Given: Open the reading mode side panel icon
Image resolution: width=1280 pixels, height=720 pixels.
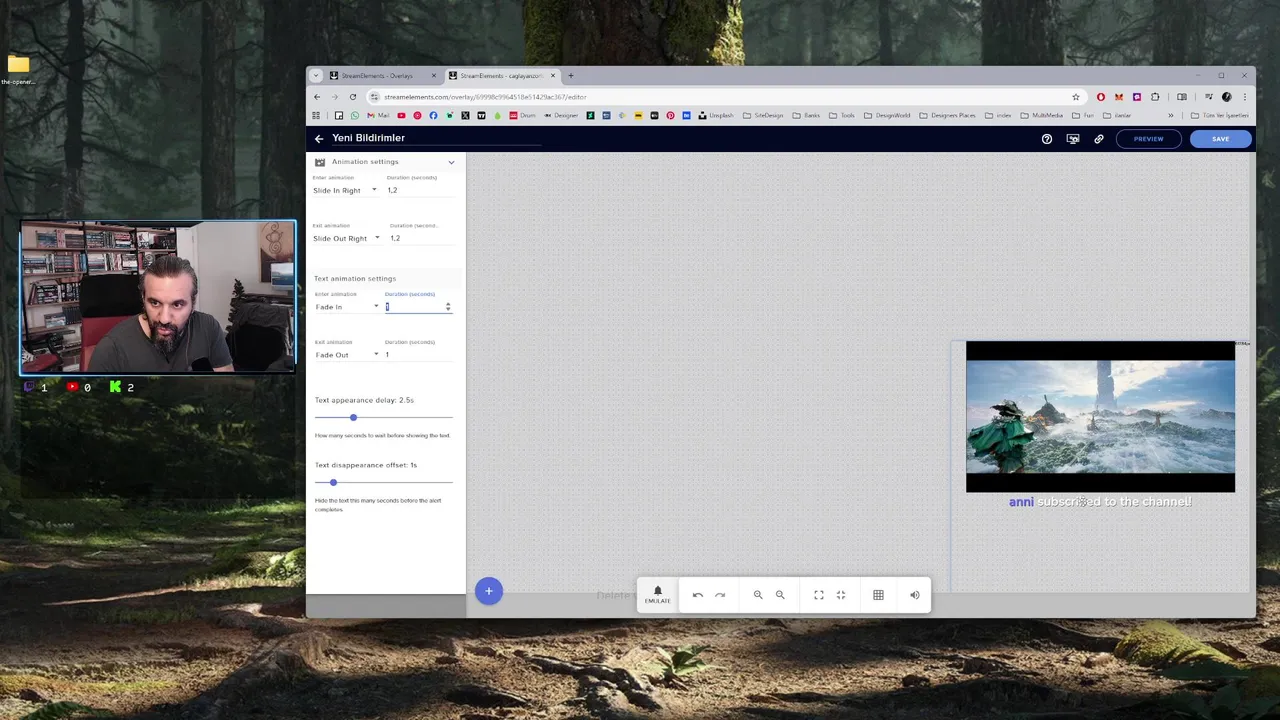Looking at the screenshot, I should tap(1182, 97).
